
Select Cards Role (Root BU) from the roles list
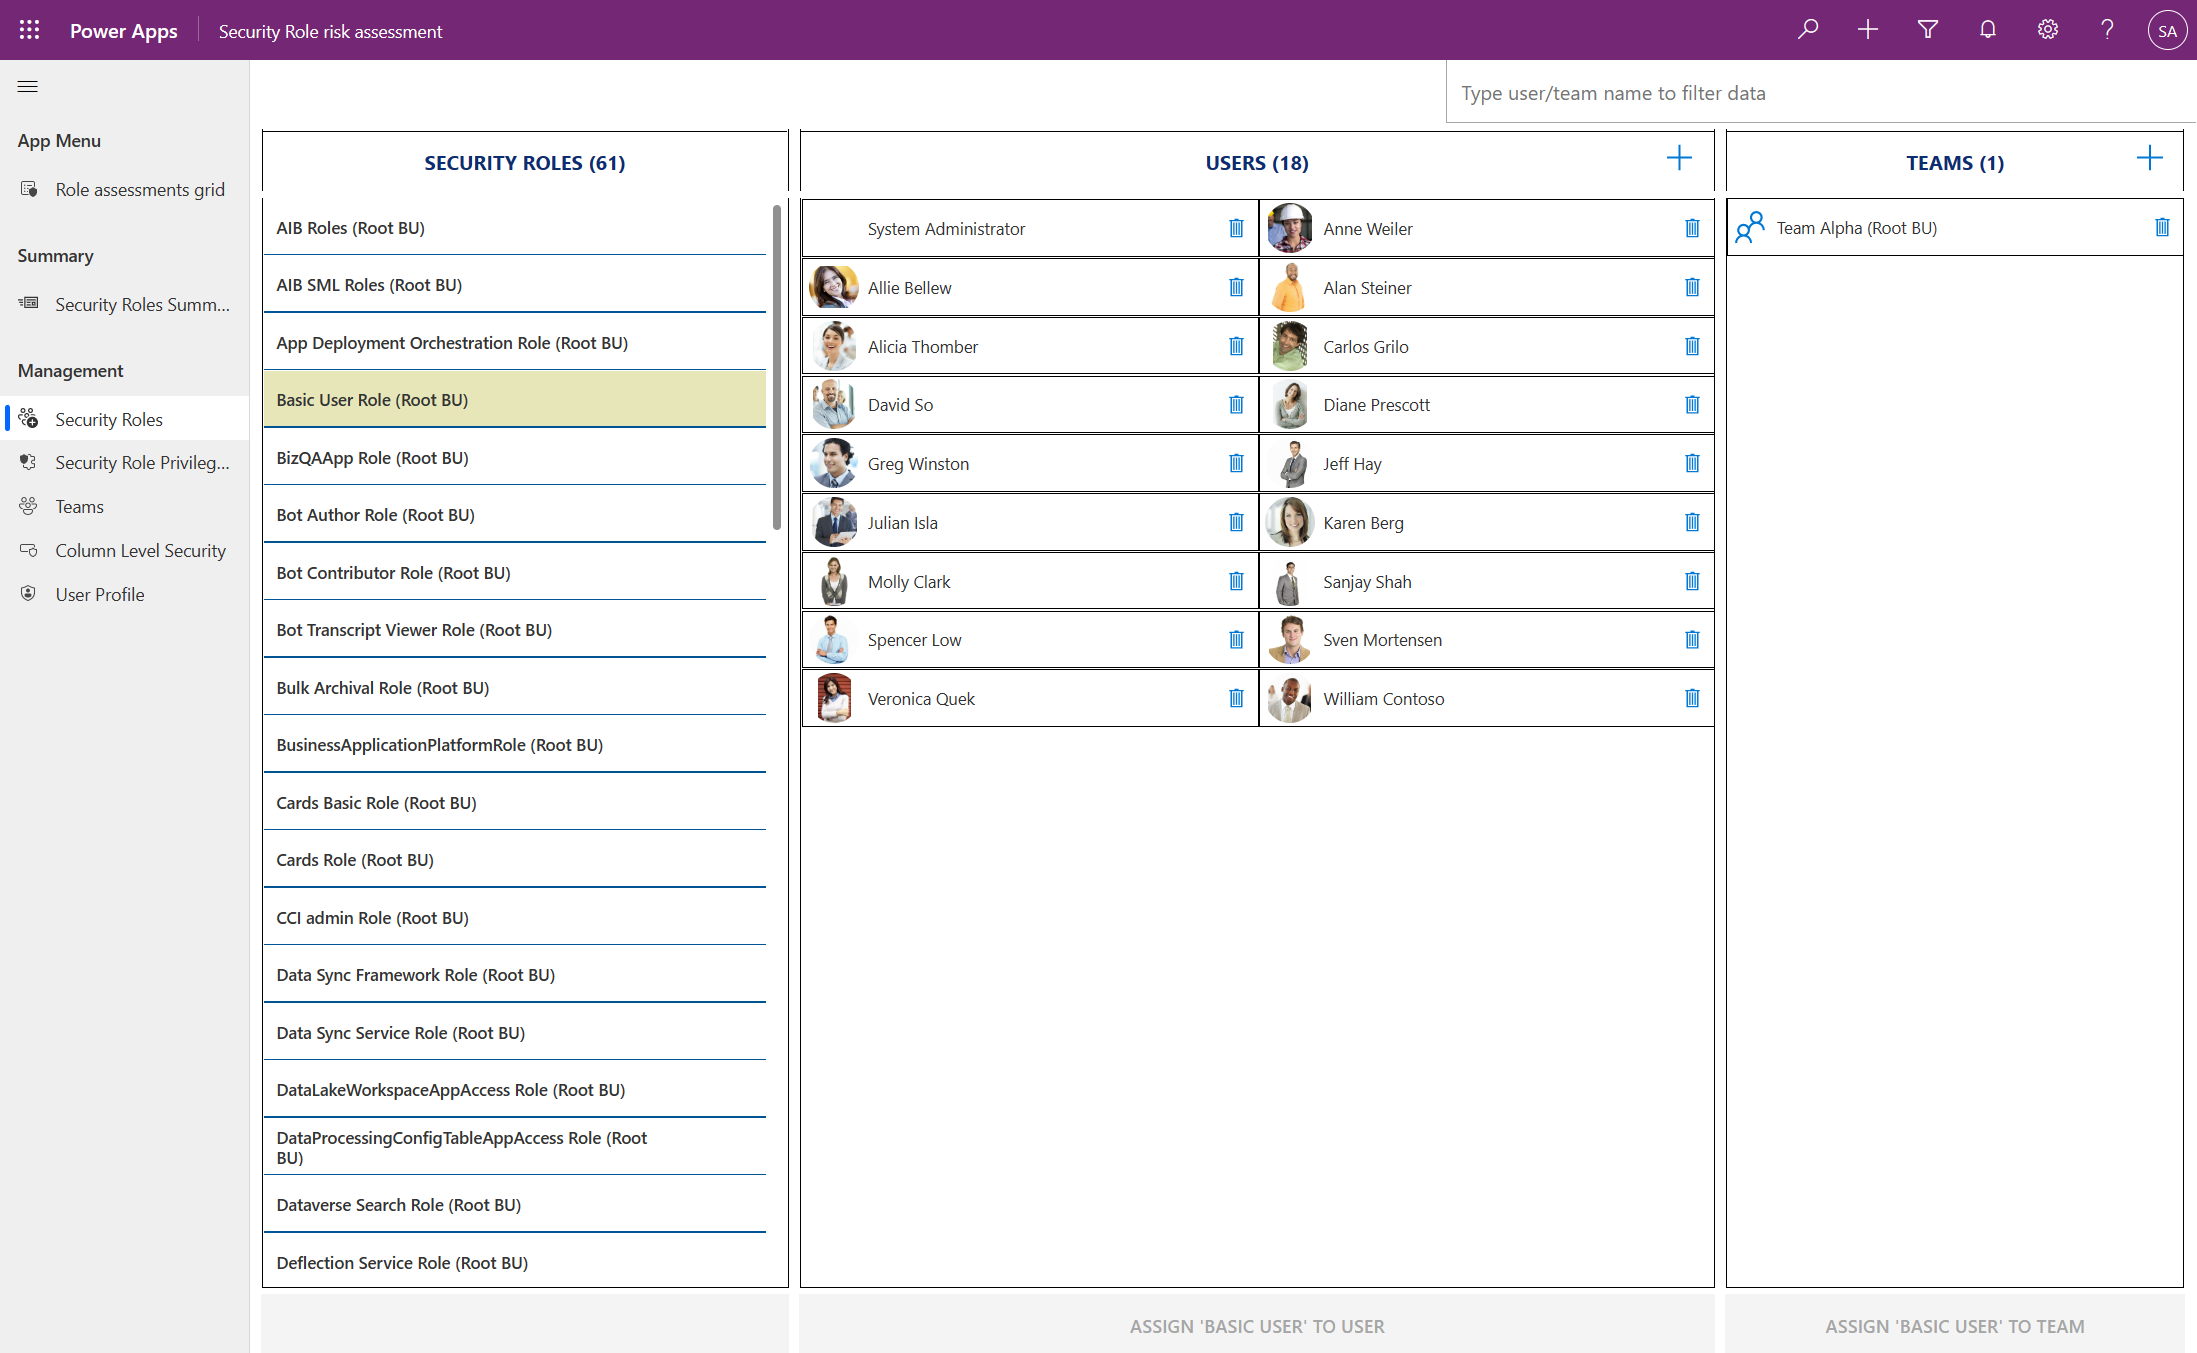[355, 859]
